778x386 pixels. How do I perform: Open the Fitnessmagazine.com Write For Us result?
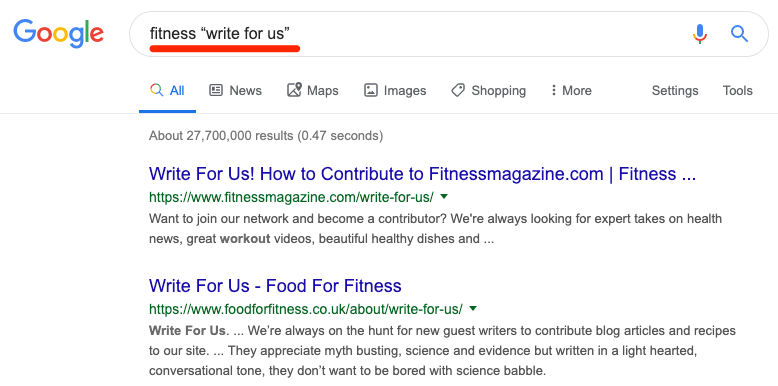pos(422,174)
